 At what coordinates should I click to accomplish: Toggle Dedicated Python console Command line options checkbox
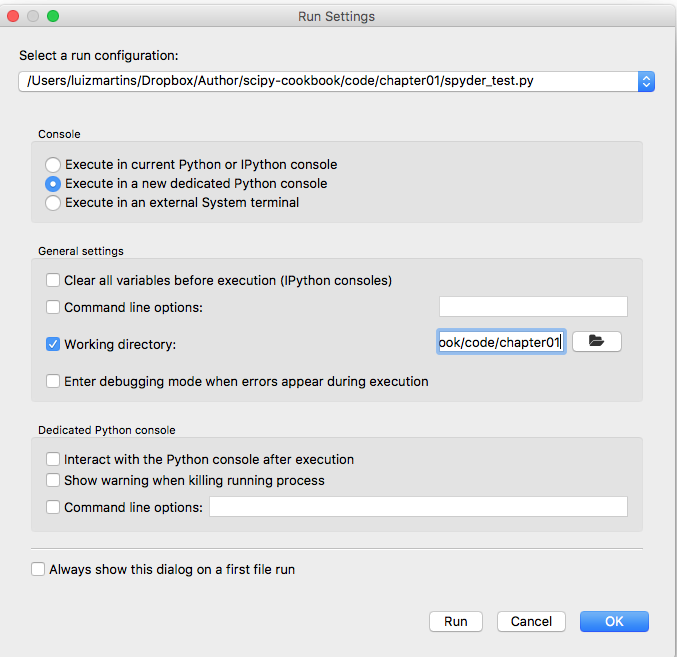click(53, 507)
